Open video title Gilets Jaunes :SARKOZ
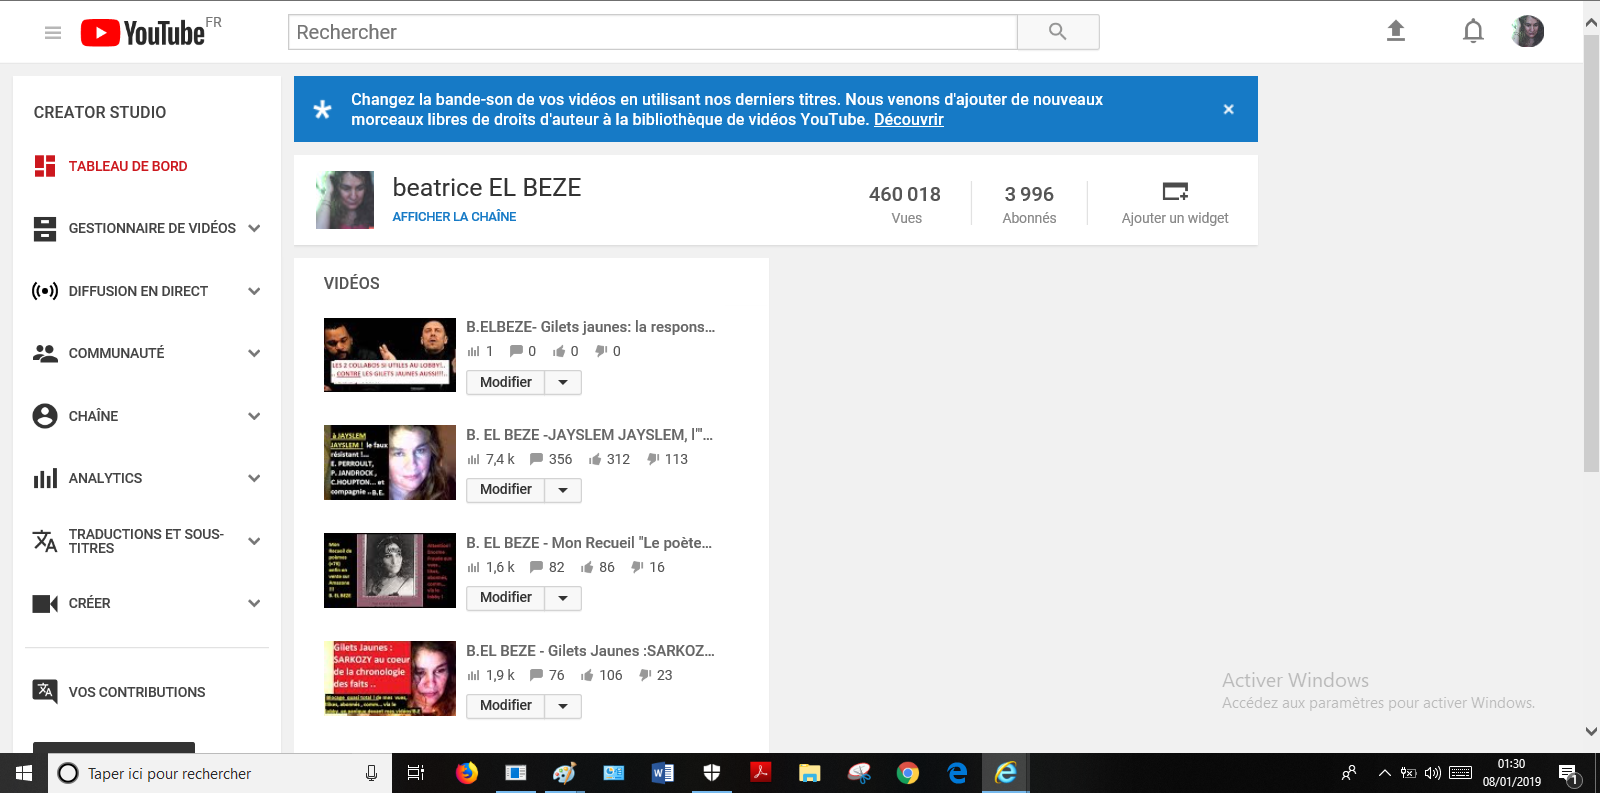1600x793 pixels. pyautogui.click(x=590, y=651)
